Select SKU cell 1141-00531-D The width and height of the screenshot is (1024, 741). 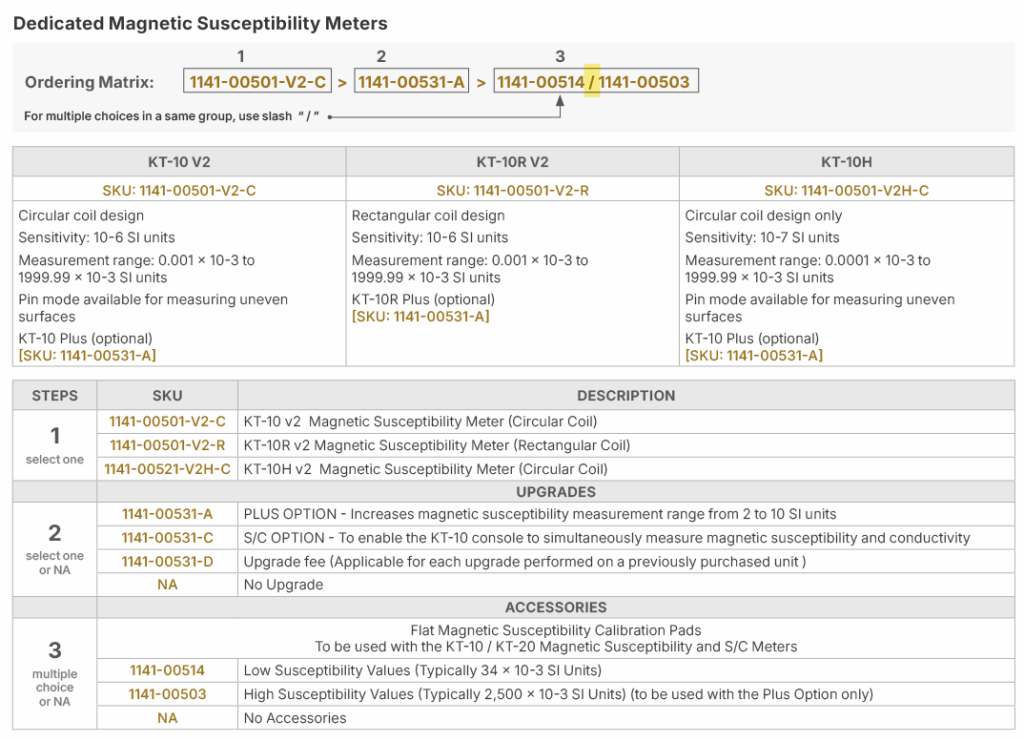pos(167,561)
